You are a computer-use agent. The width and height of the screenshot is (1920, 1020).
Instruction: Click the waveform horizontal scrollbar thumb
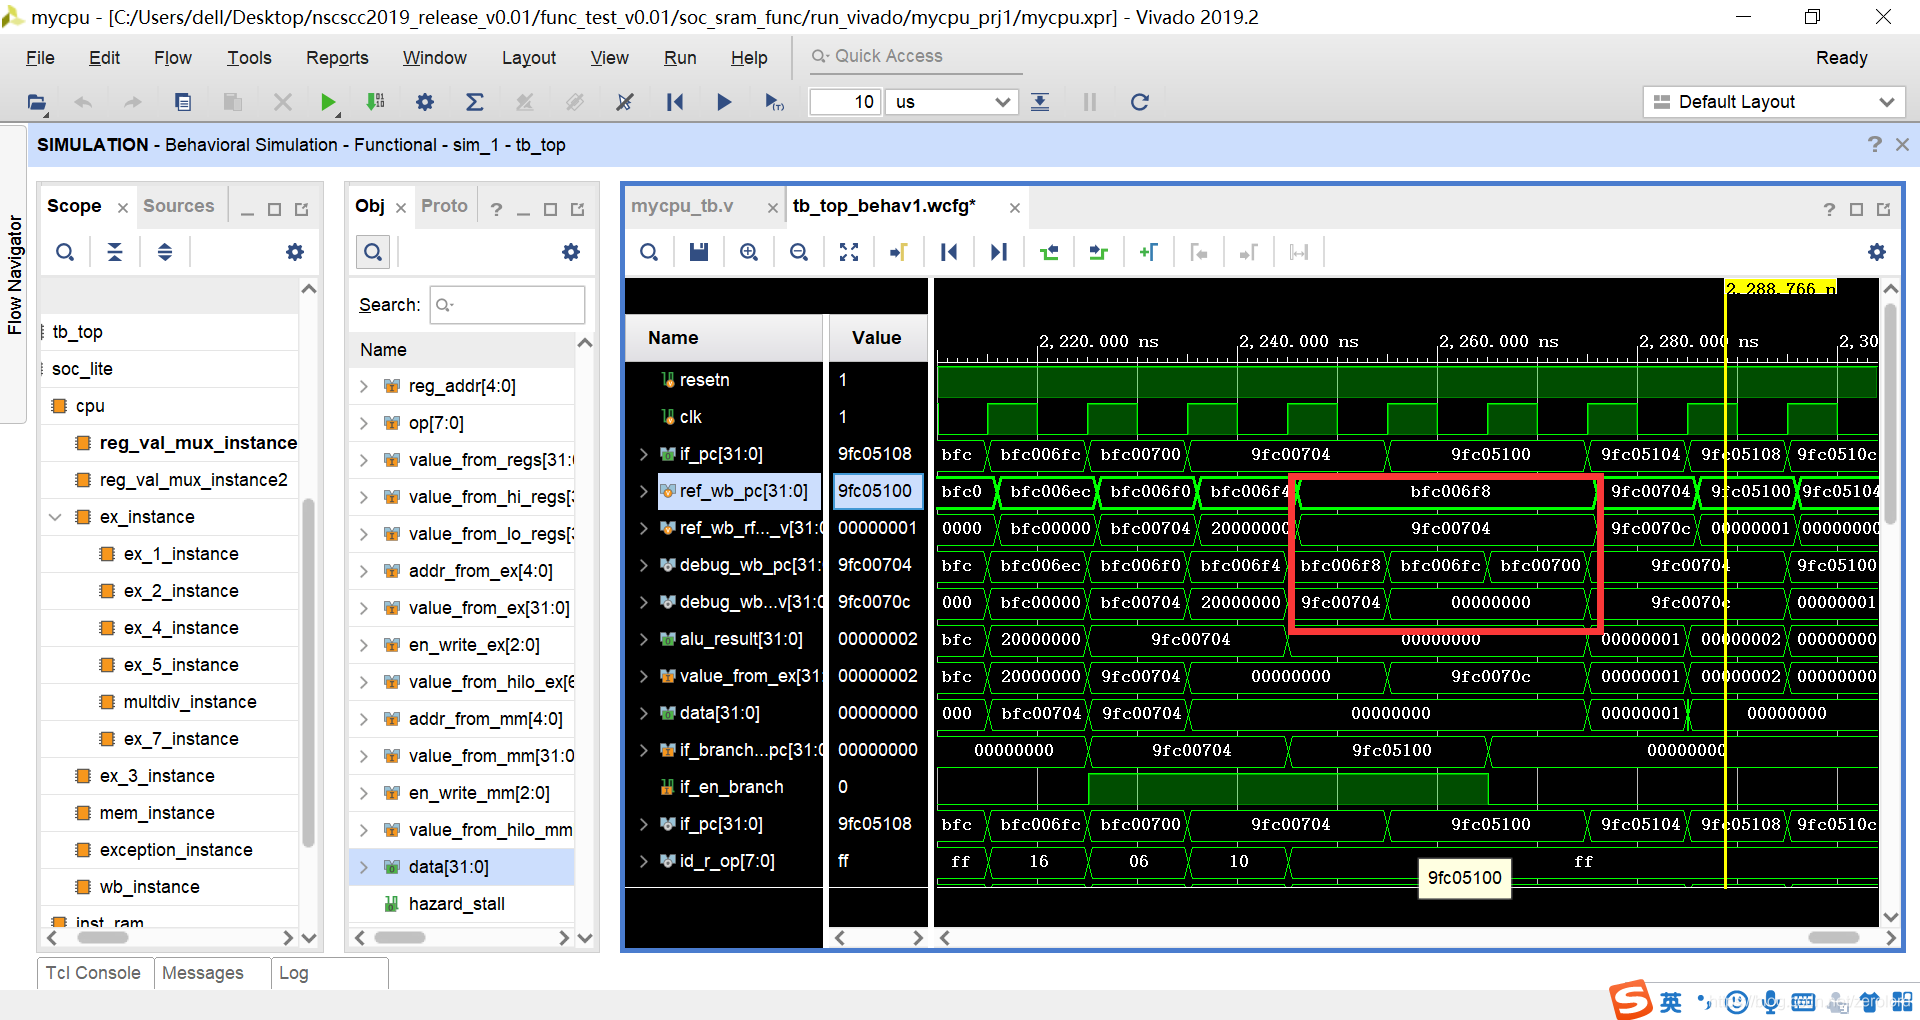click(x=1834, y=938)
